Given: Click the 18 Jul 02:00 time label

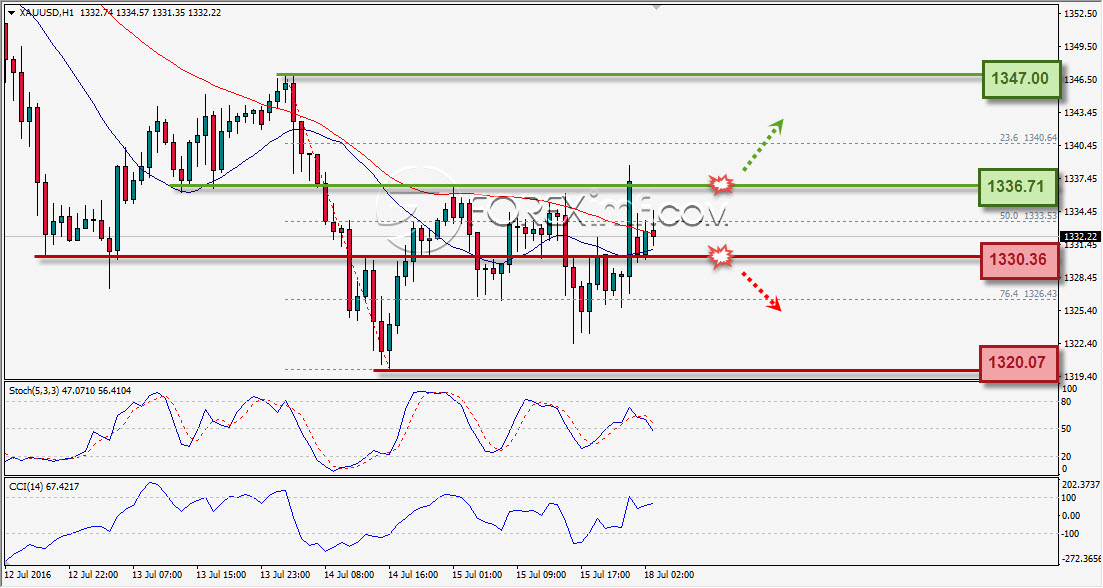Looking at the screenshot, I should click(x=669, y=575).
